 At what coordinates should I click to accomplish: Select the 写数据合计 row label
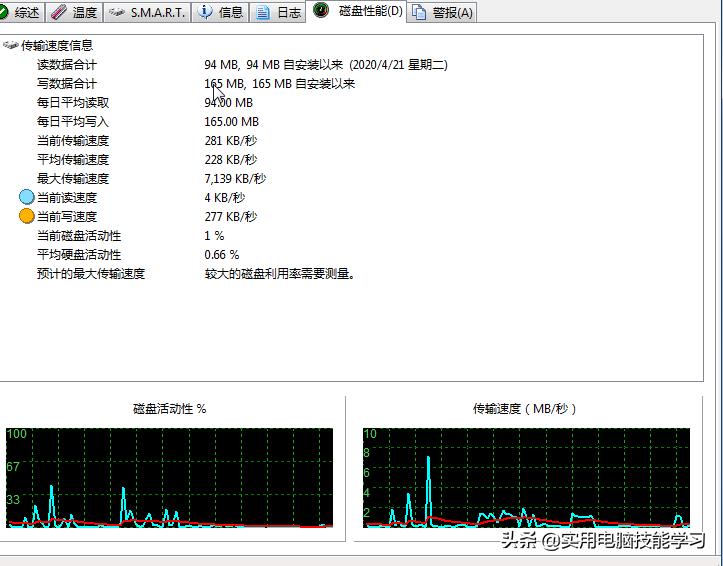pyautogui.click(x=67, y=83)
